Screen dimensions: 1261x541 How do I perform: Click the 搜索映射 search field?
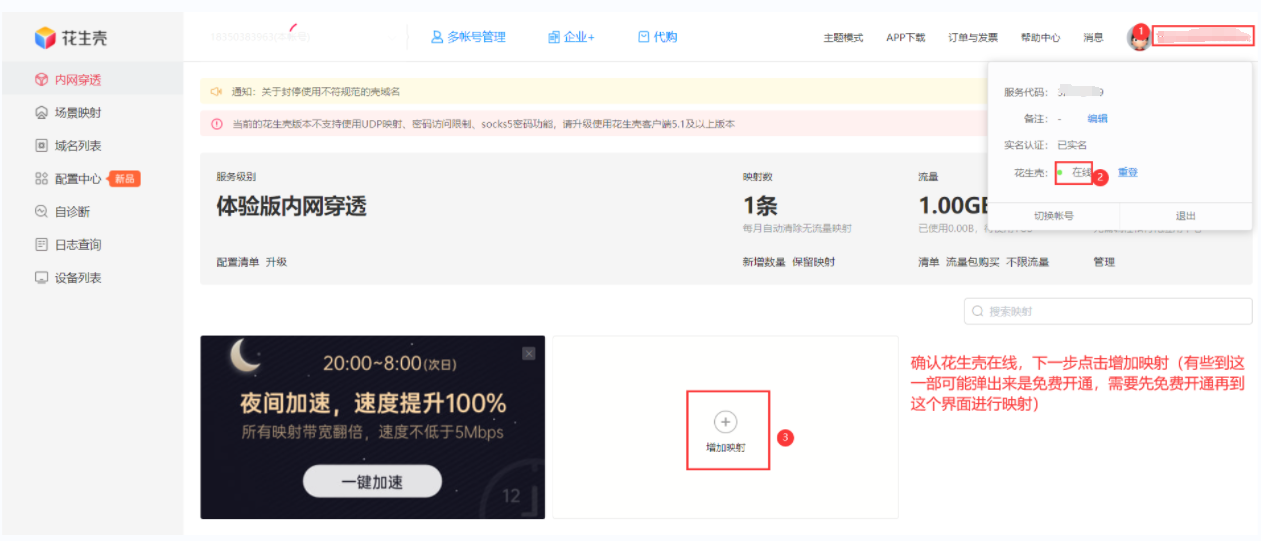coord(1108,312)
